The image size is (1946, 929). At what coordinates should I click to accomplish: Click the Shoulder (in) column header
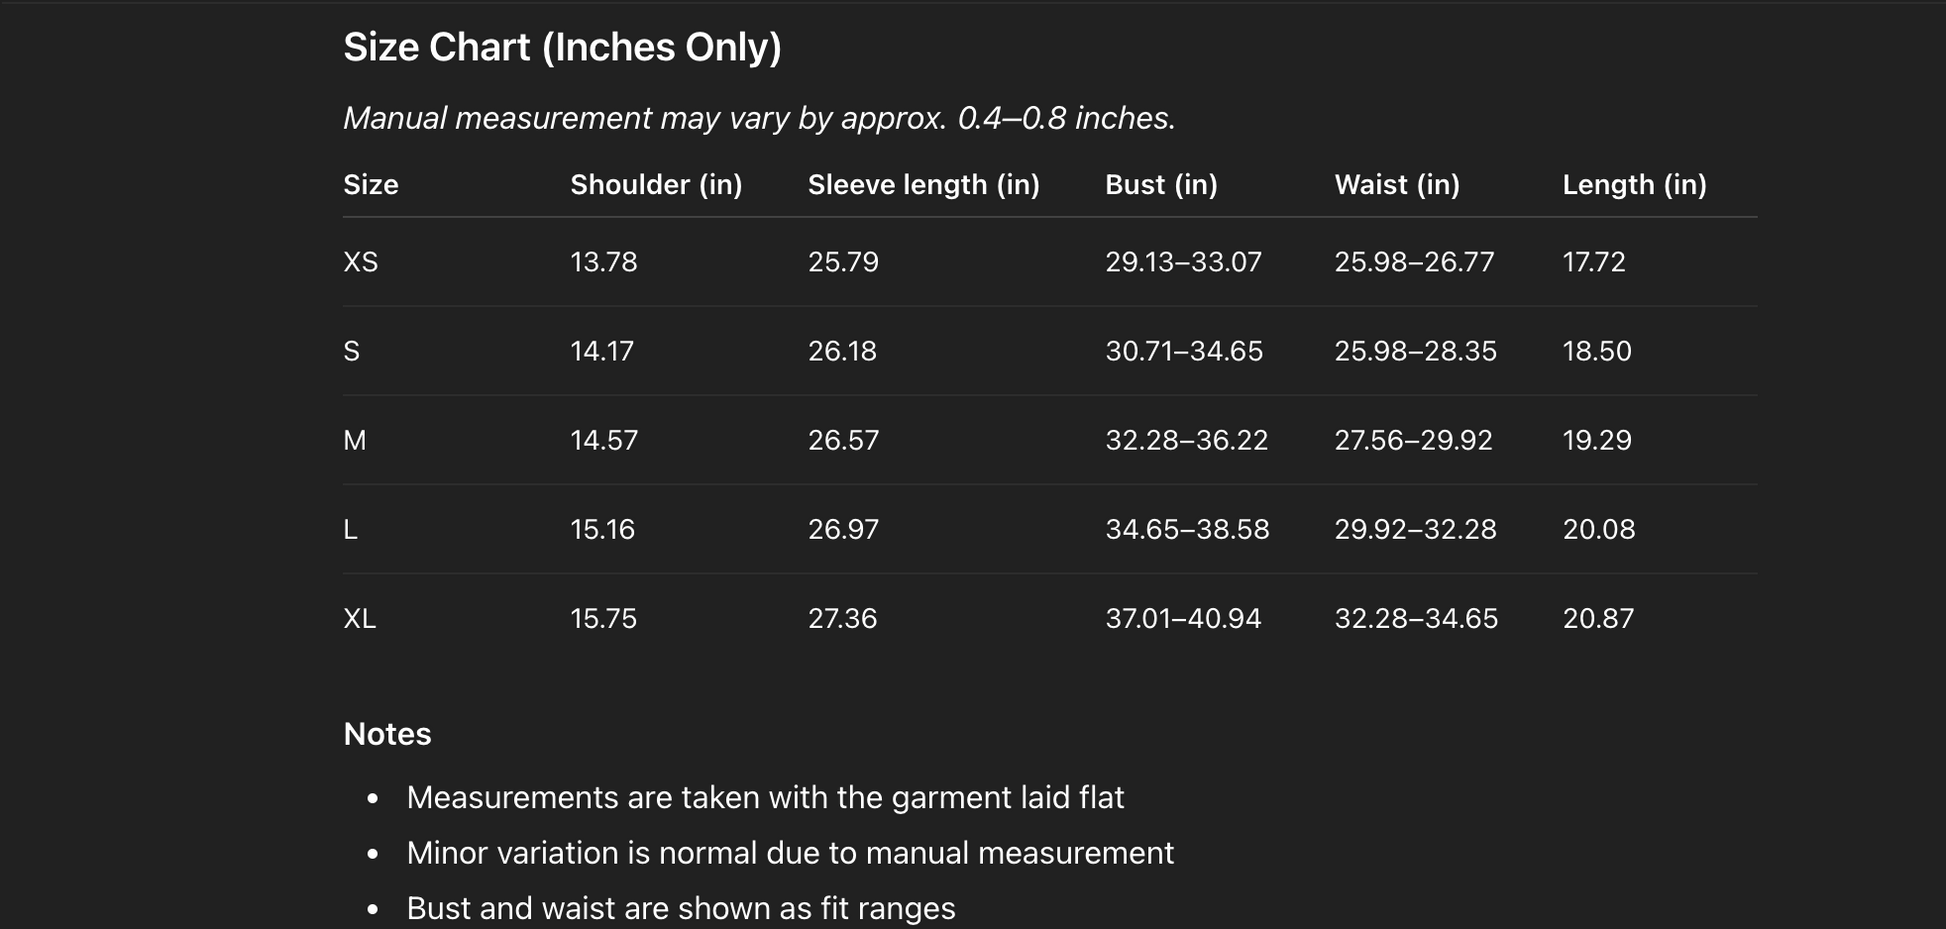656,185
